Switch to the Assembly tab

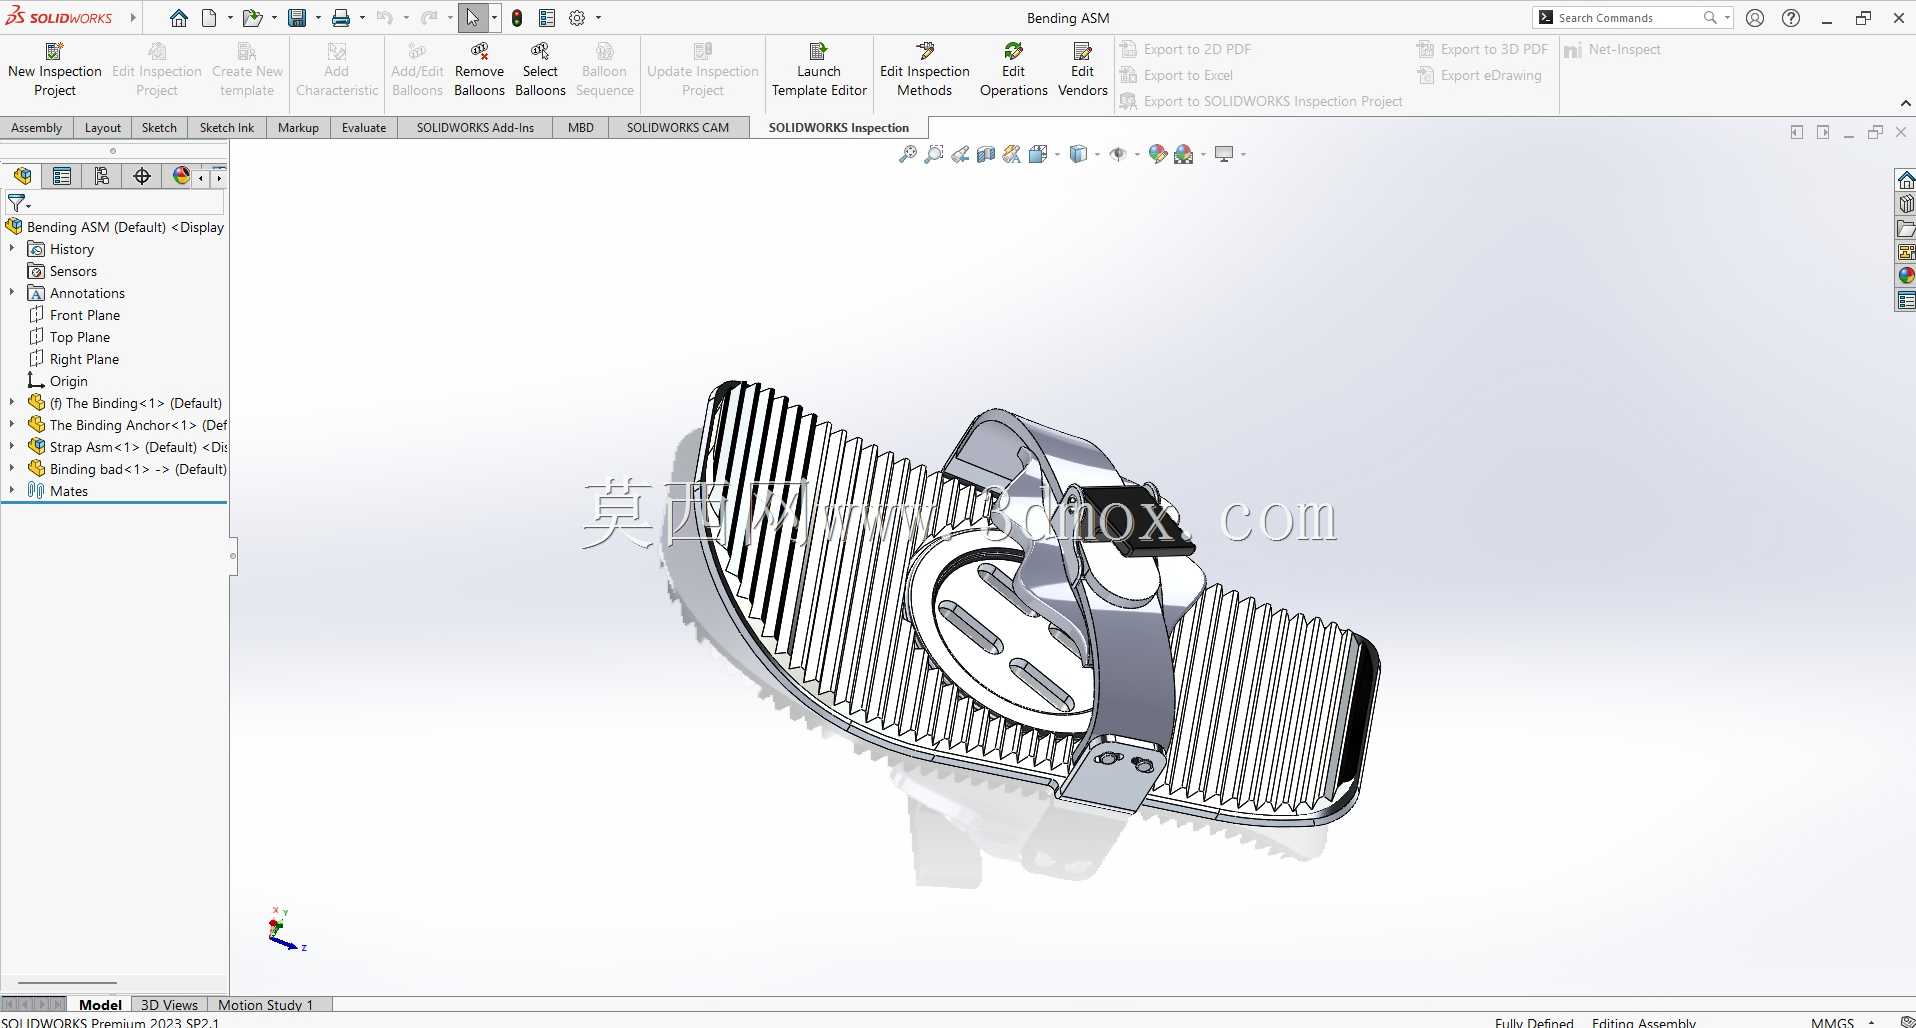pos(37,128)
